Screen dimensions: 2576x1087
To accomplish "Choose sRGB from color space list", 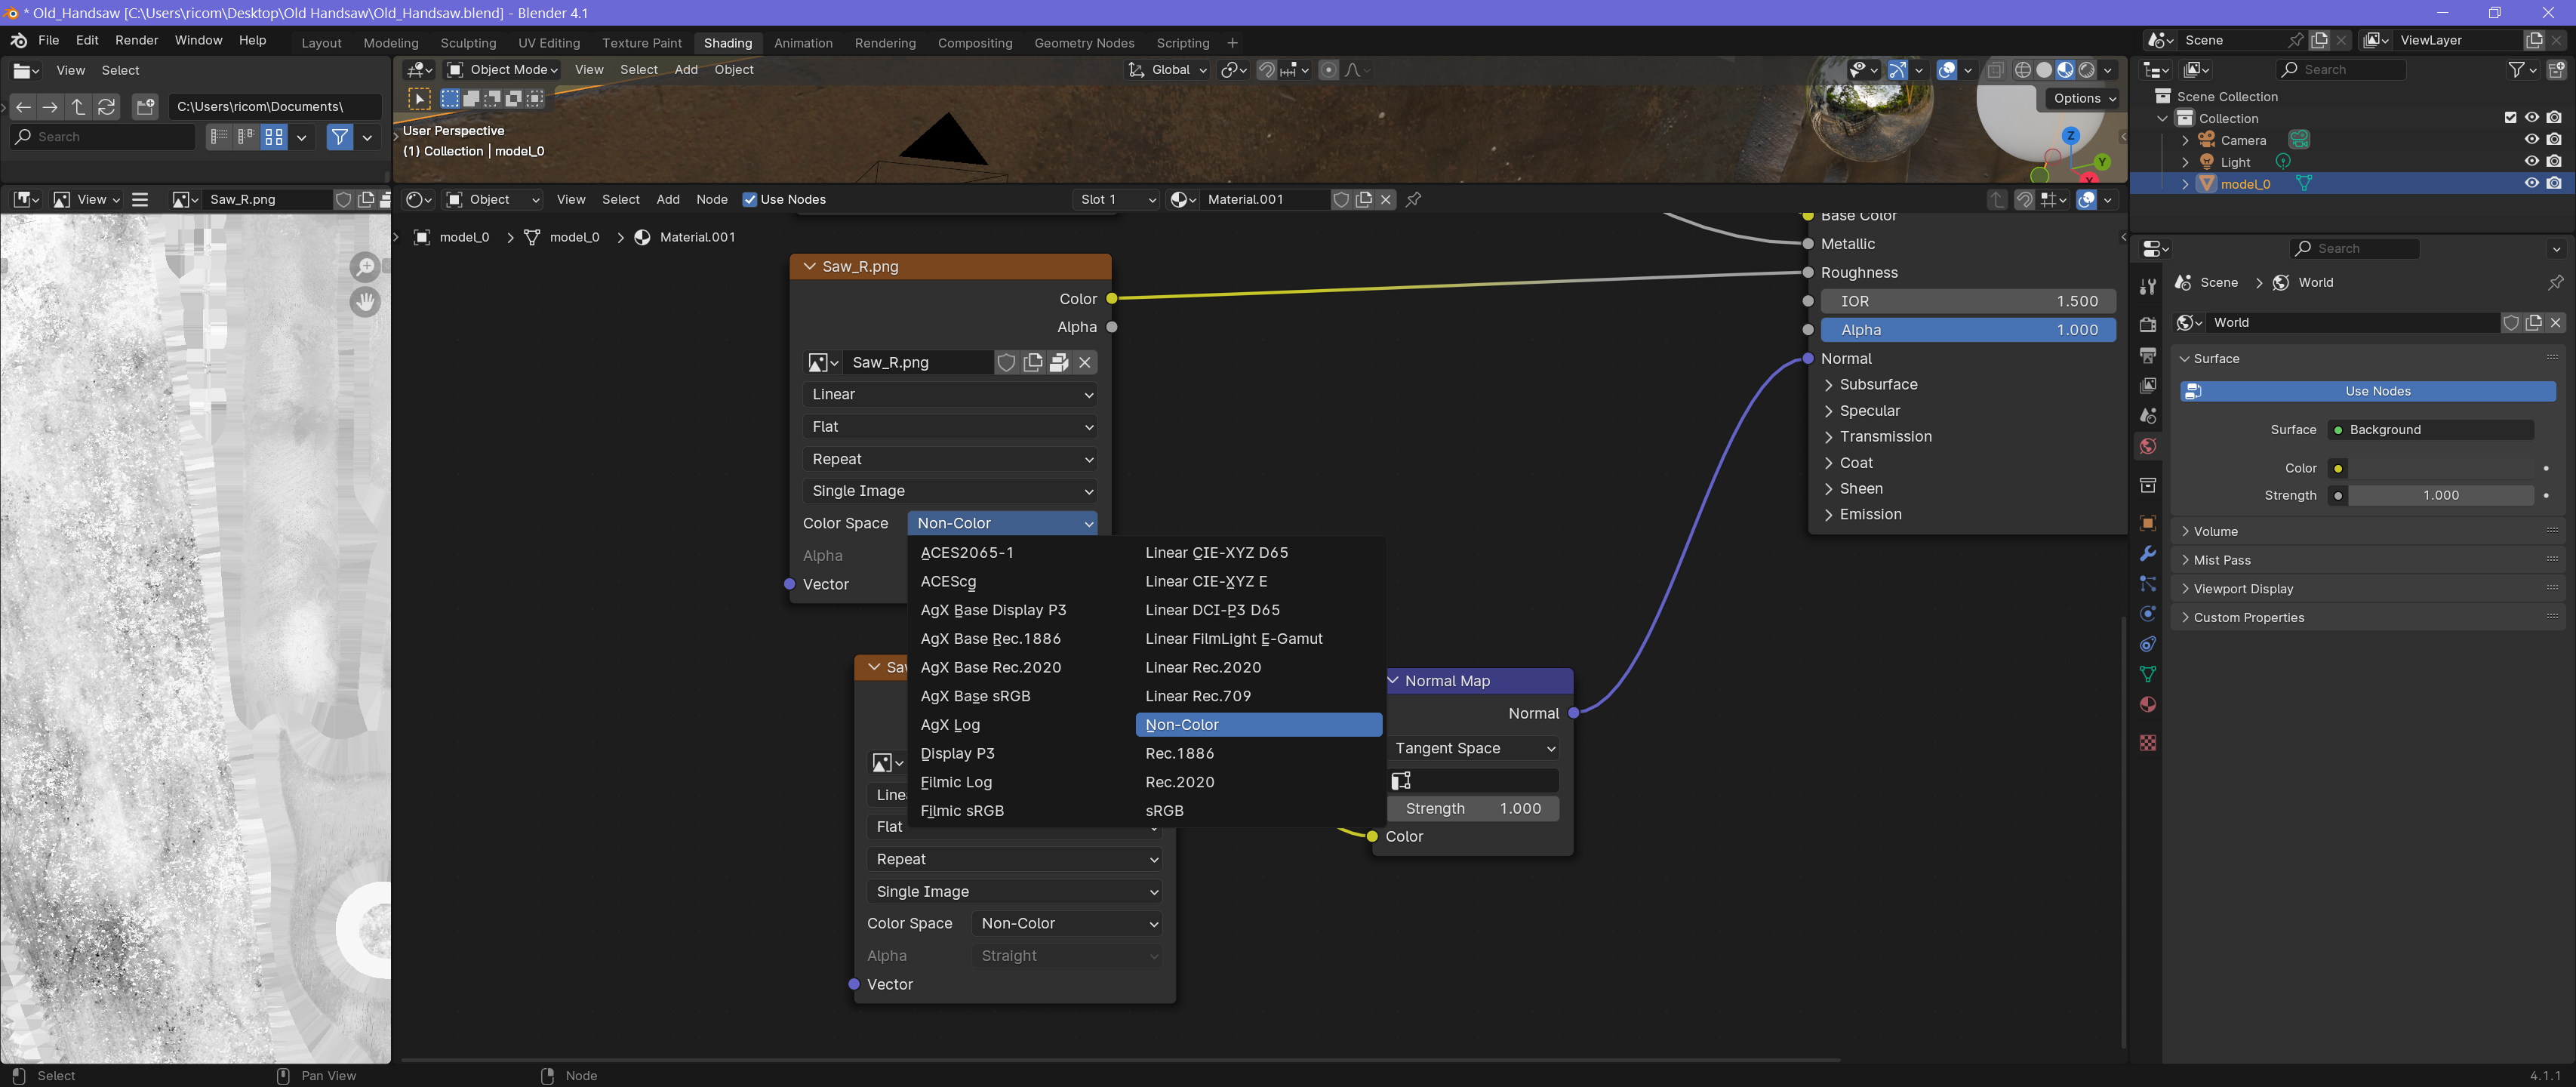I will click(1258, 810).
